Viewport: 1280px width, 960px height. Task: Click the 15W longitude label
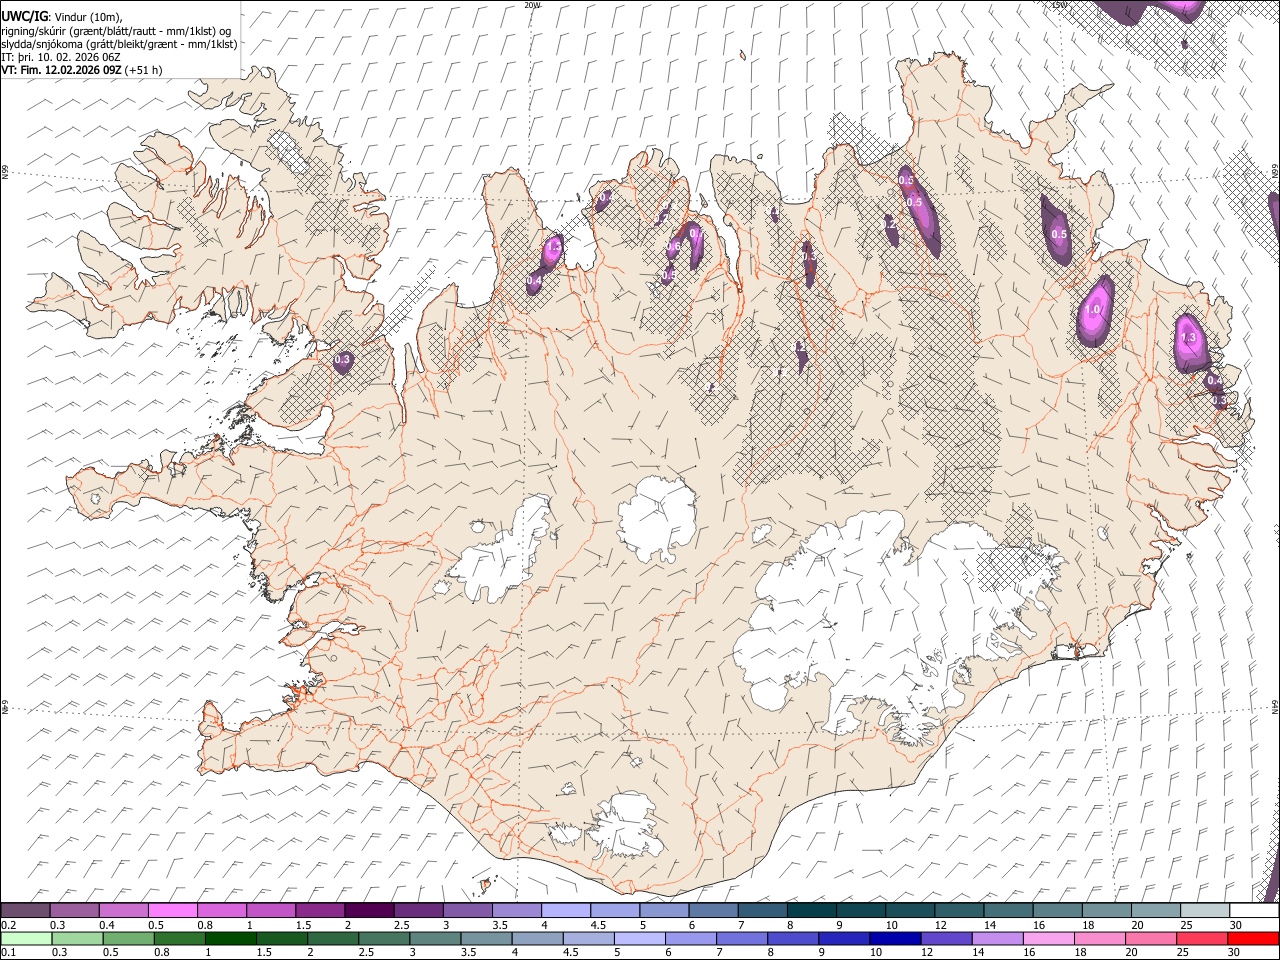[x=1059, y=5]
